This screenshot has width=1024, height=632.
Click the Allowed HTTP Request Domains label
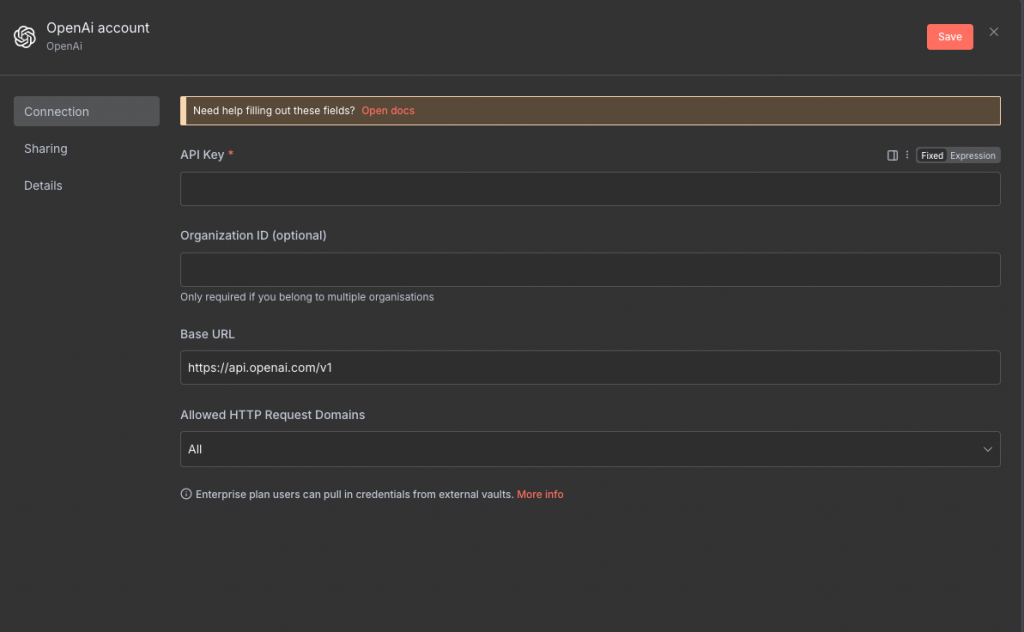tap(272, 415)
